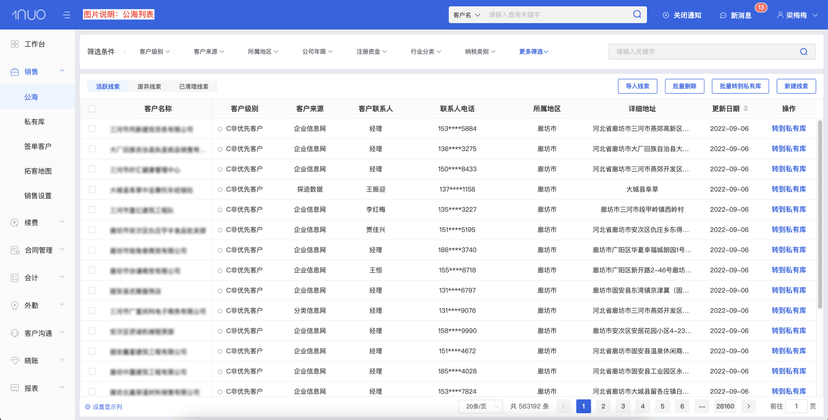Image resolution: width=828 pixels, height=420 pixels.
Task: Expand the 客户级别 filter dropdown
Action: (x=155, y=52)
